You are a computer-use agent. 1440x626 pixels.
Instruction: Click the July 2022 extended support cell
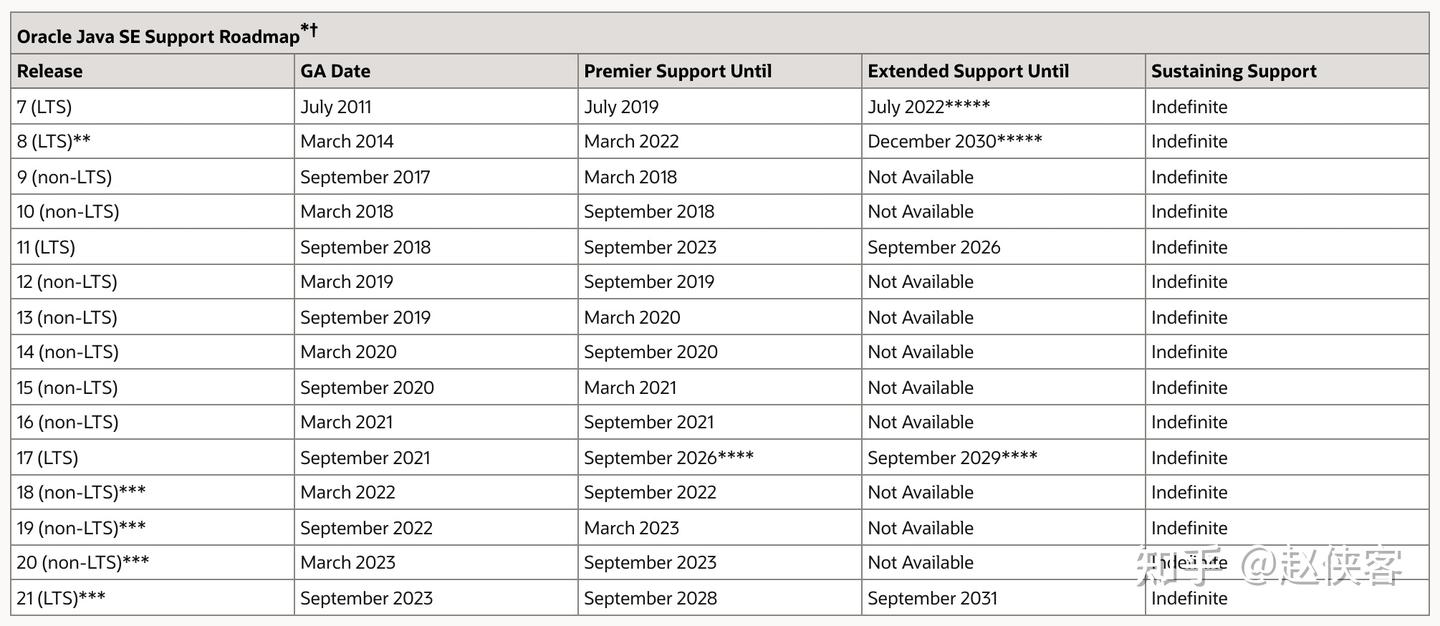tap(928, 107)
